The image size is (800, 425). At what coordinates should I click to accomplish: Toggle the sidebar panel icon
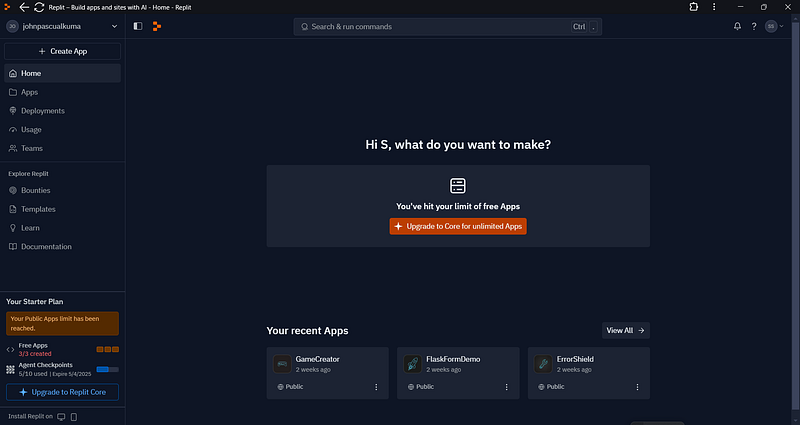138,26
